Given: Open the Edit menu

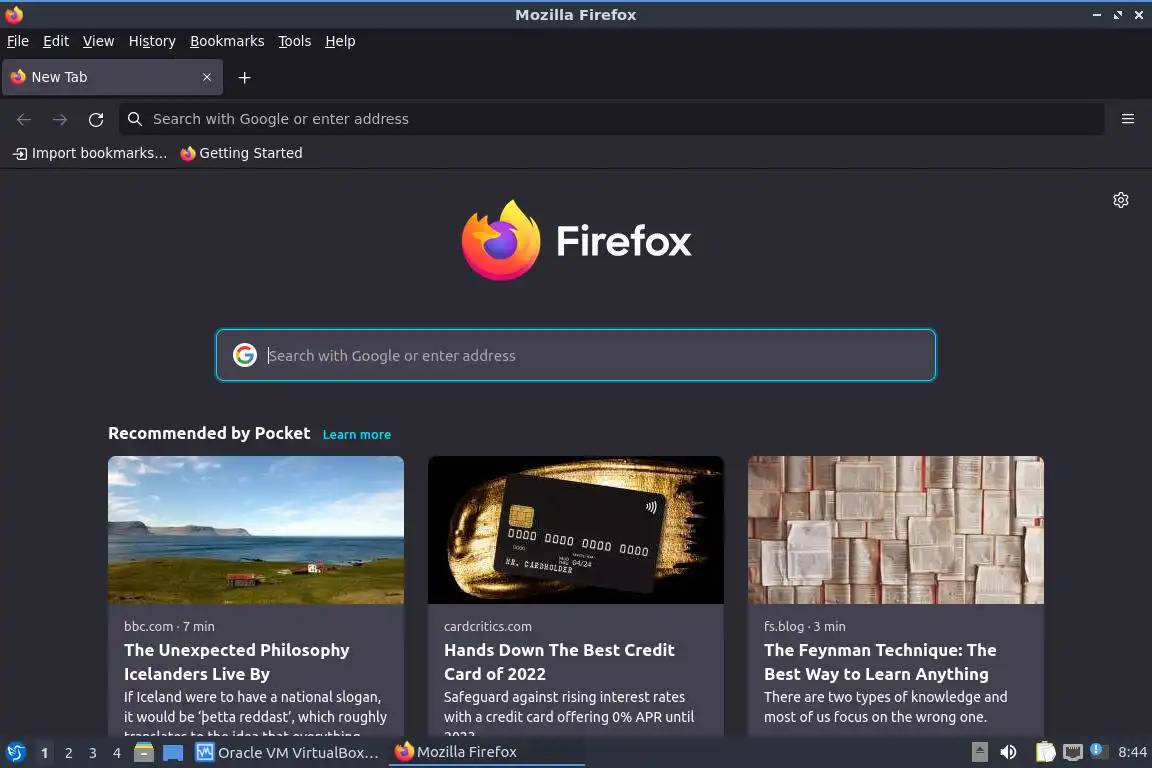Looking at the screenshot, I should click(56, 41).
